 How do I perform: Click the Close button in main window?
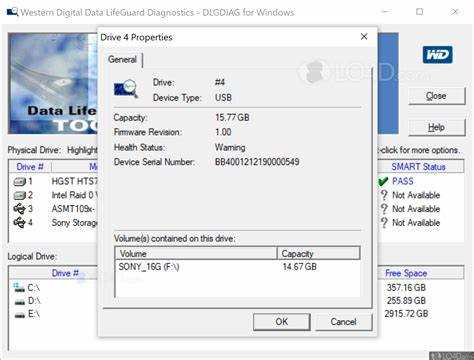coord(437,96)
